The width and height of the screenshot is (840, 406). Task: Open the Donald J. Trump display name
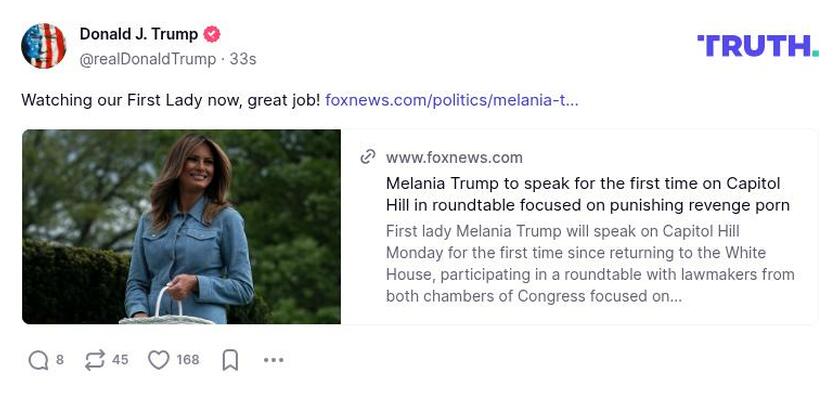point(138,35)
